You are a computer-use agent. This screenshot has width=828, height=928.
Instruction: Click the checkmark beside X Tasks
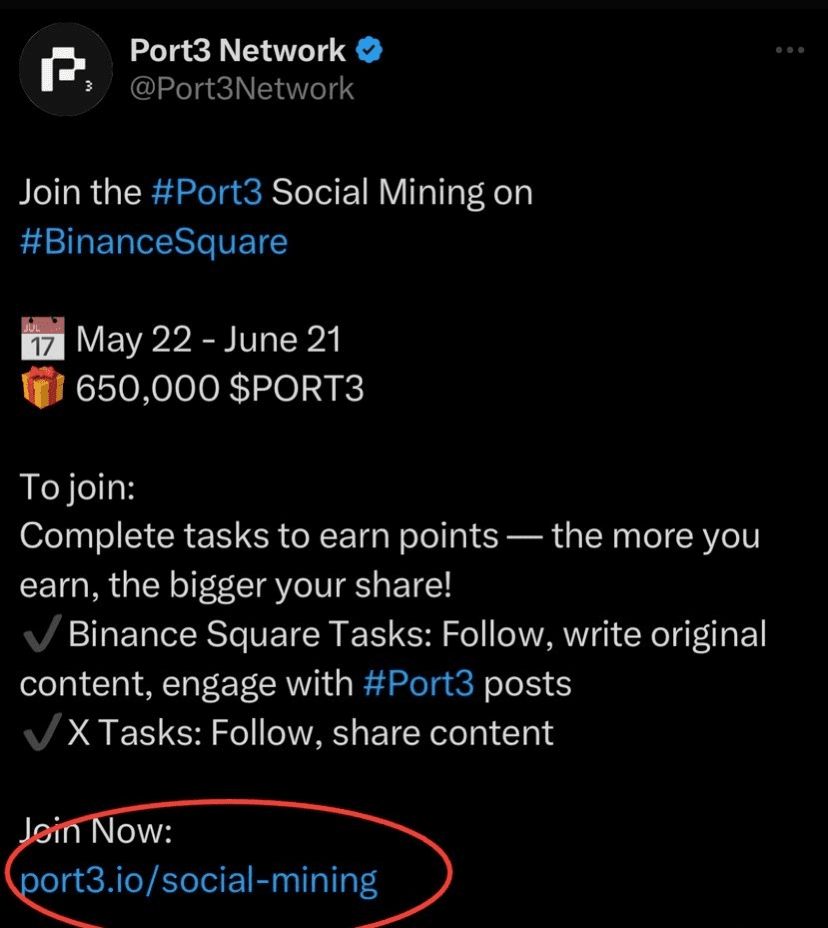pyautogui.click(x=41, y=732)
